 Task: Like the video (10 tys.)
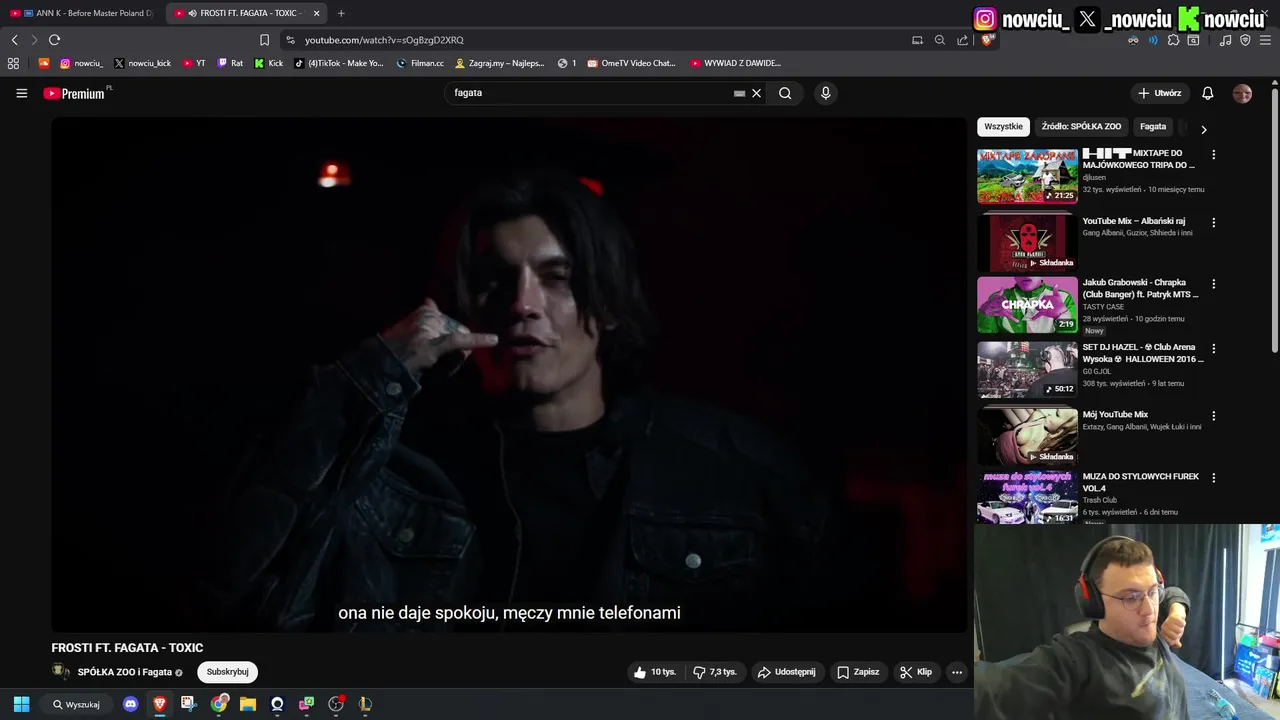point(655,672)
